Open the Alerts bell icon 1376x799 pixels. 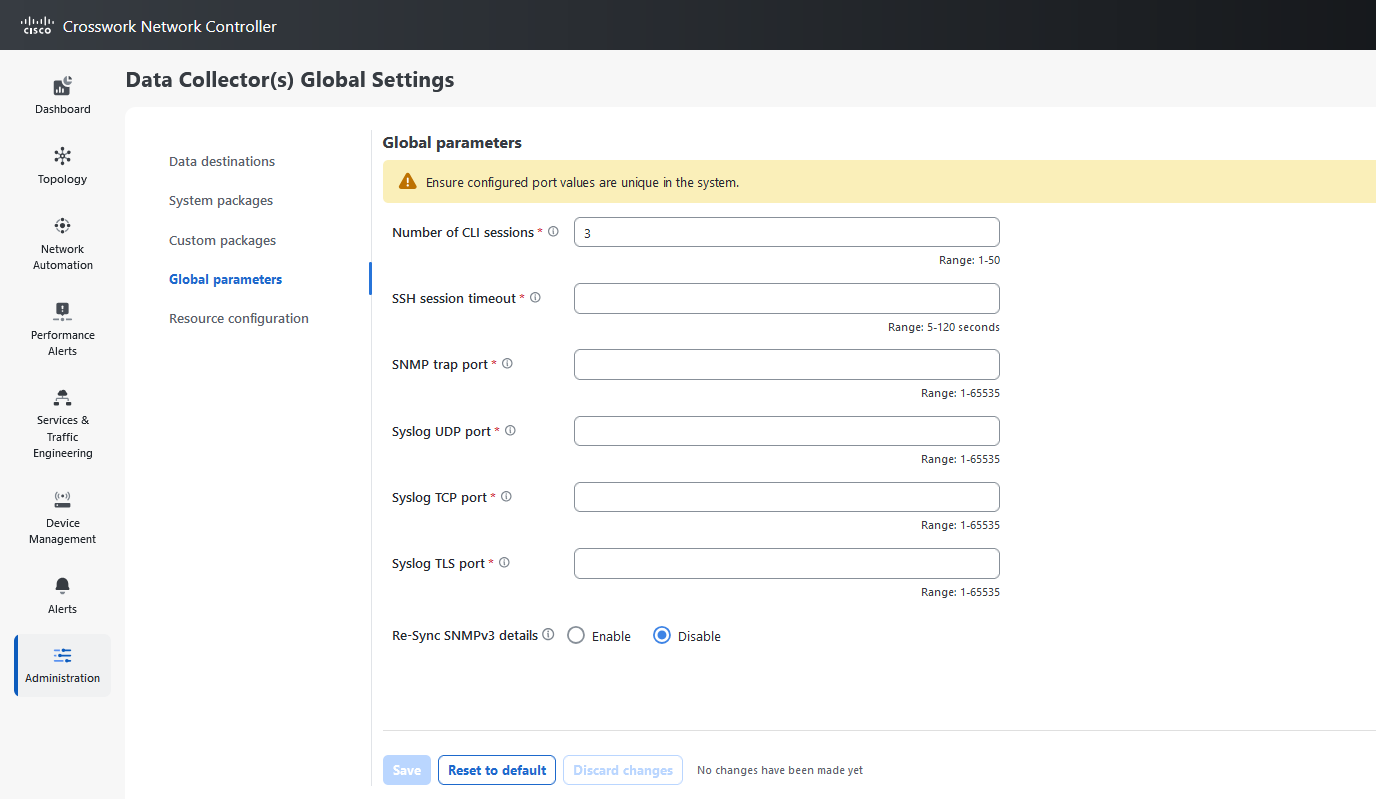[62, 586]
